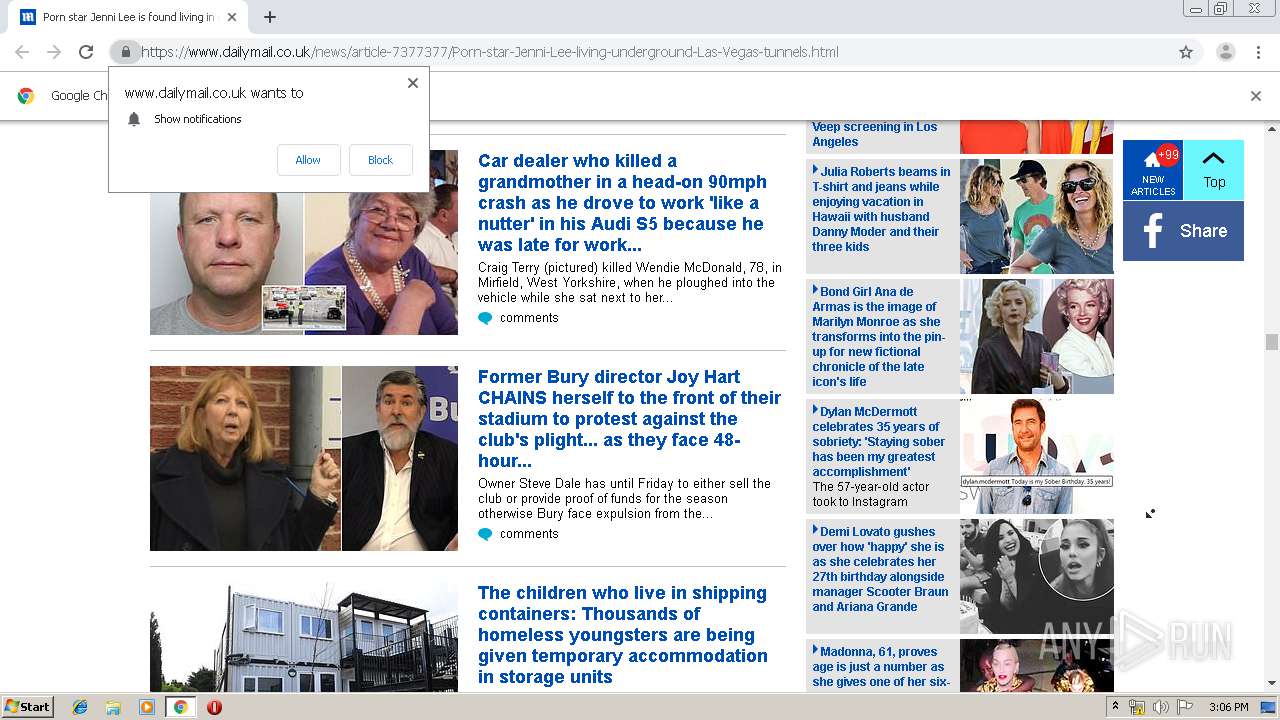Click network tray icon
Screen dimensions: 1280x720
point(1137,707)
